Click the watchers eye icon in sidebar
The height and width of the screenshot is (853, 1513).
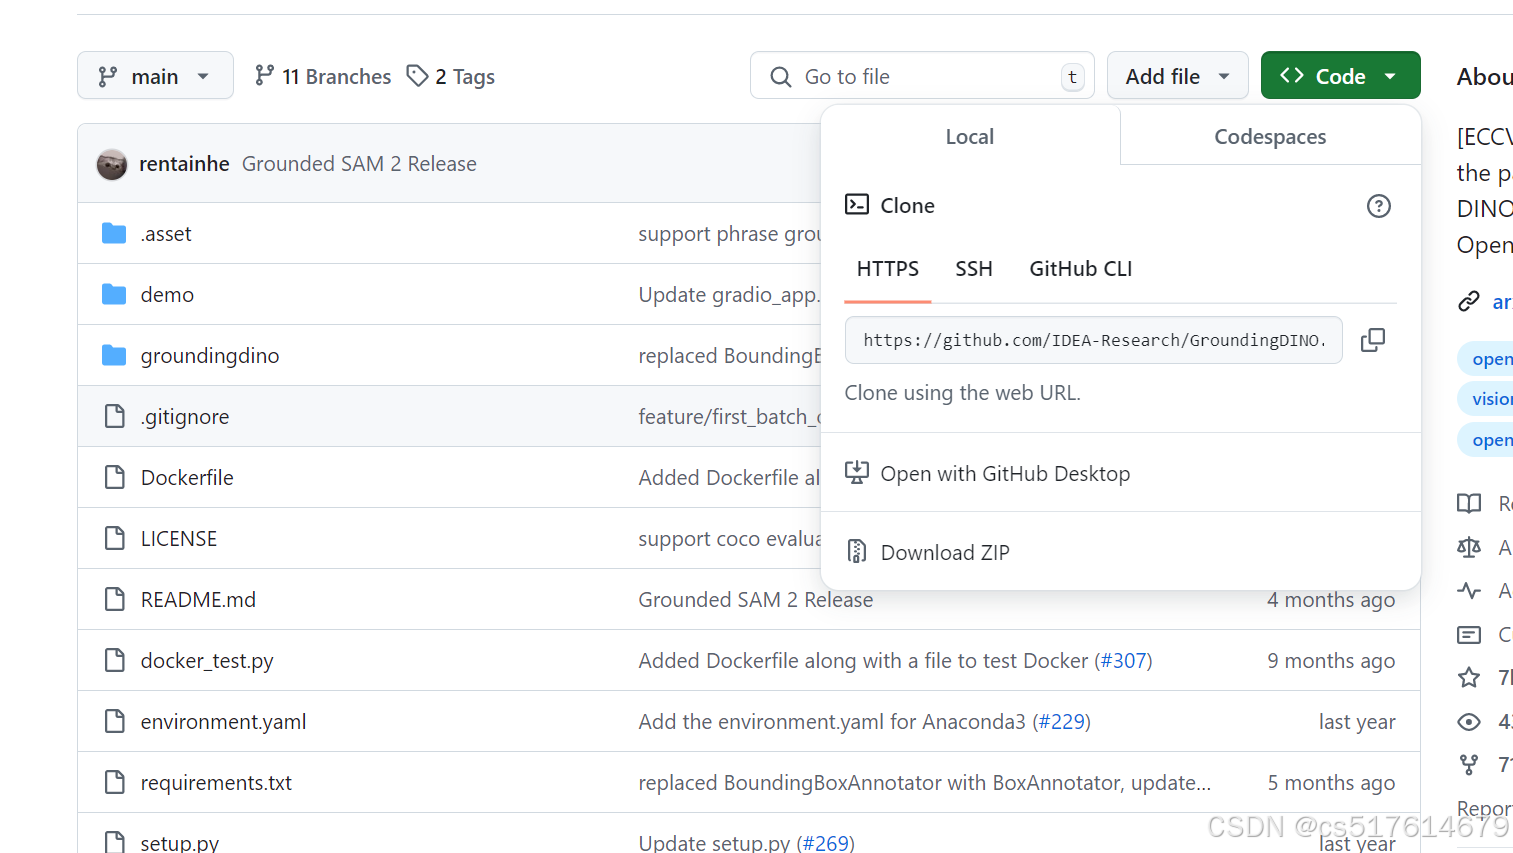tap(1469, 722)
